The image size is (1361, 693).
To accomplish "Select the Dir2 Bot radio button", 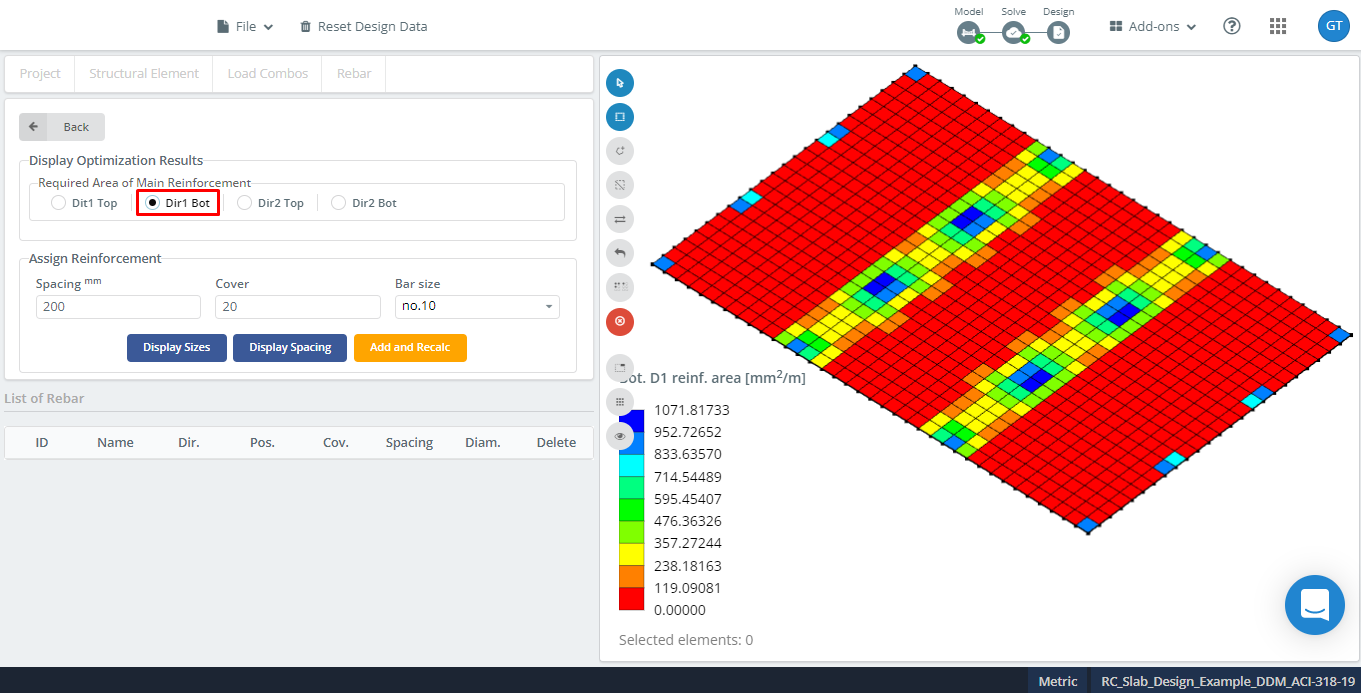I will click(337, 202).
